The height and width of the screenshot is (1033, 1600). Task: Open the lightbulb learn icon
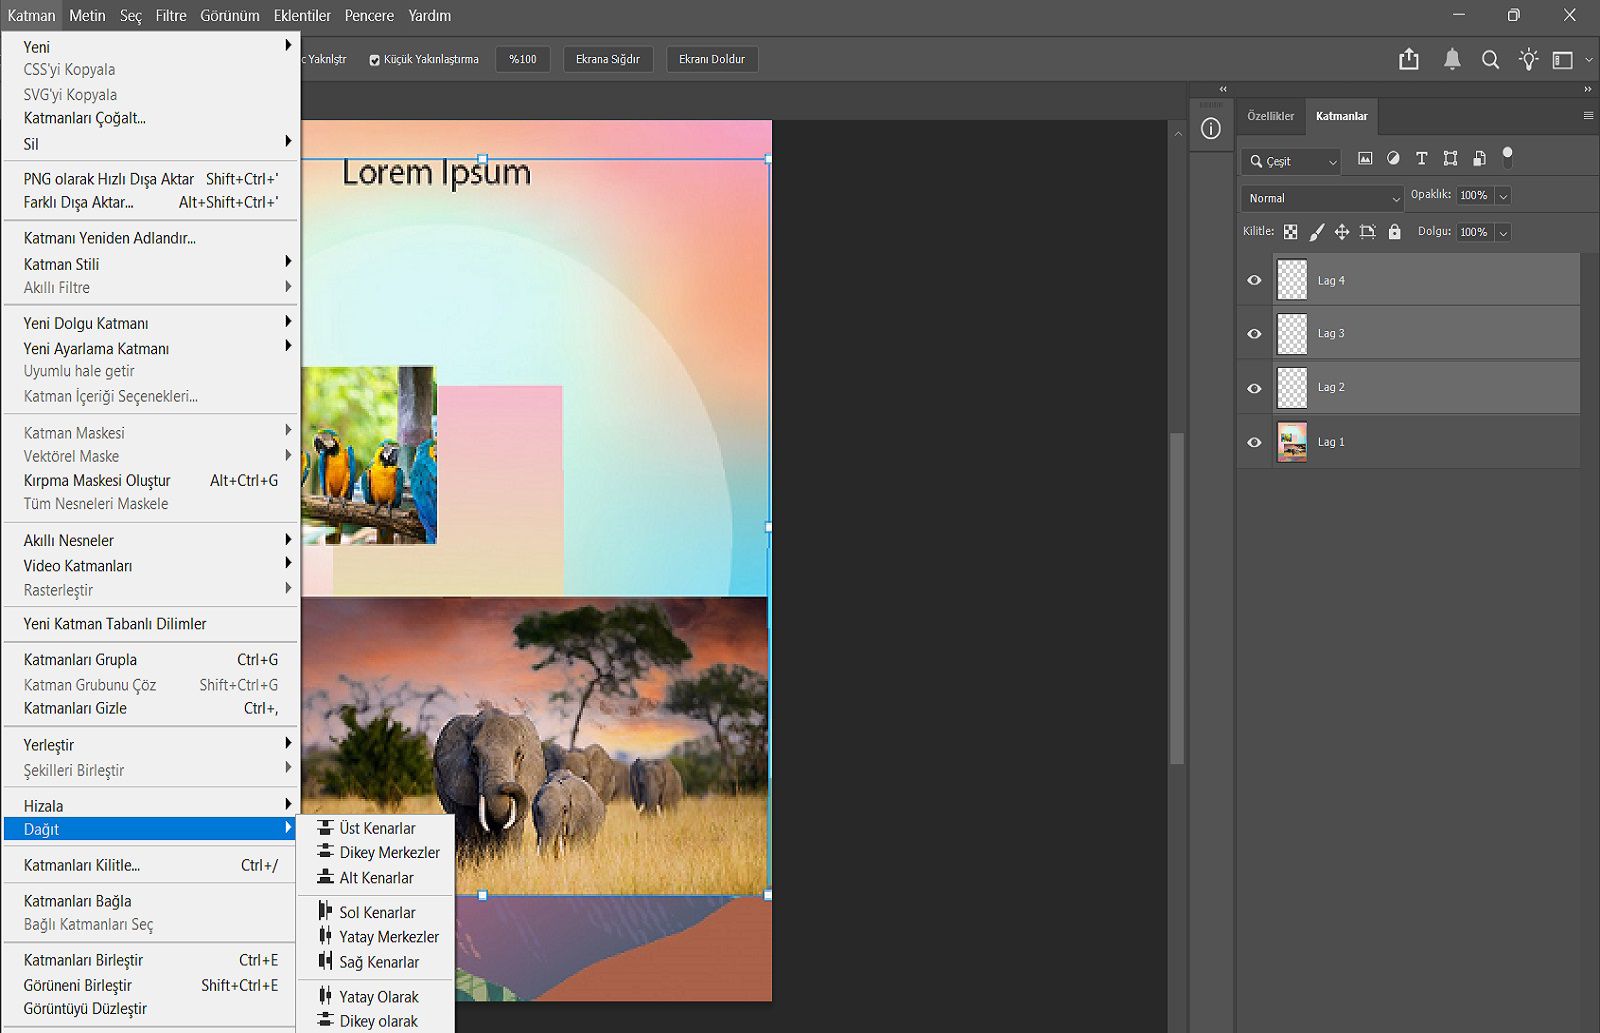pos(1528,60)
